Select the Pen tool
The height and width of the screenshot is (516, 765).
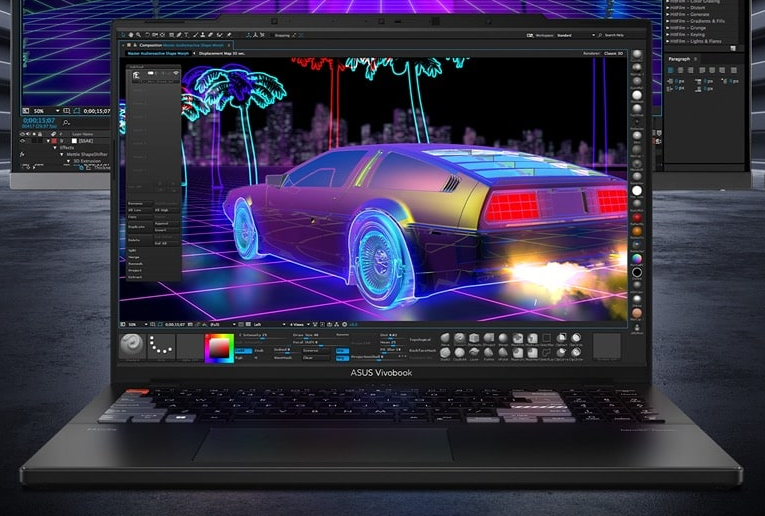179,35
